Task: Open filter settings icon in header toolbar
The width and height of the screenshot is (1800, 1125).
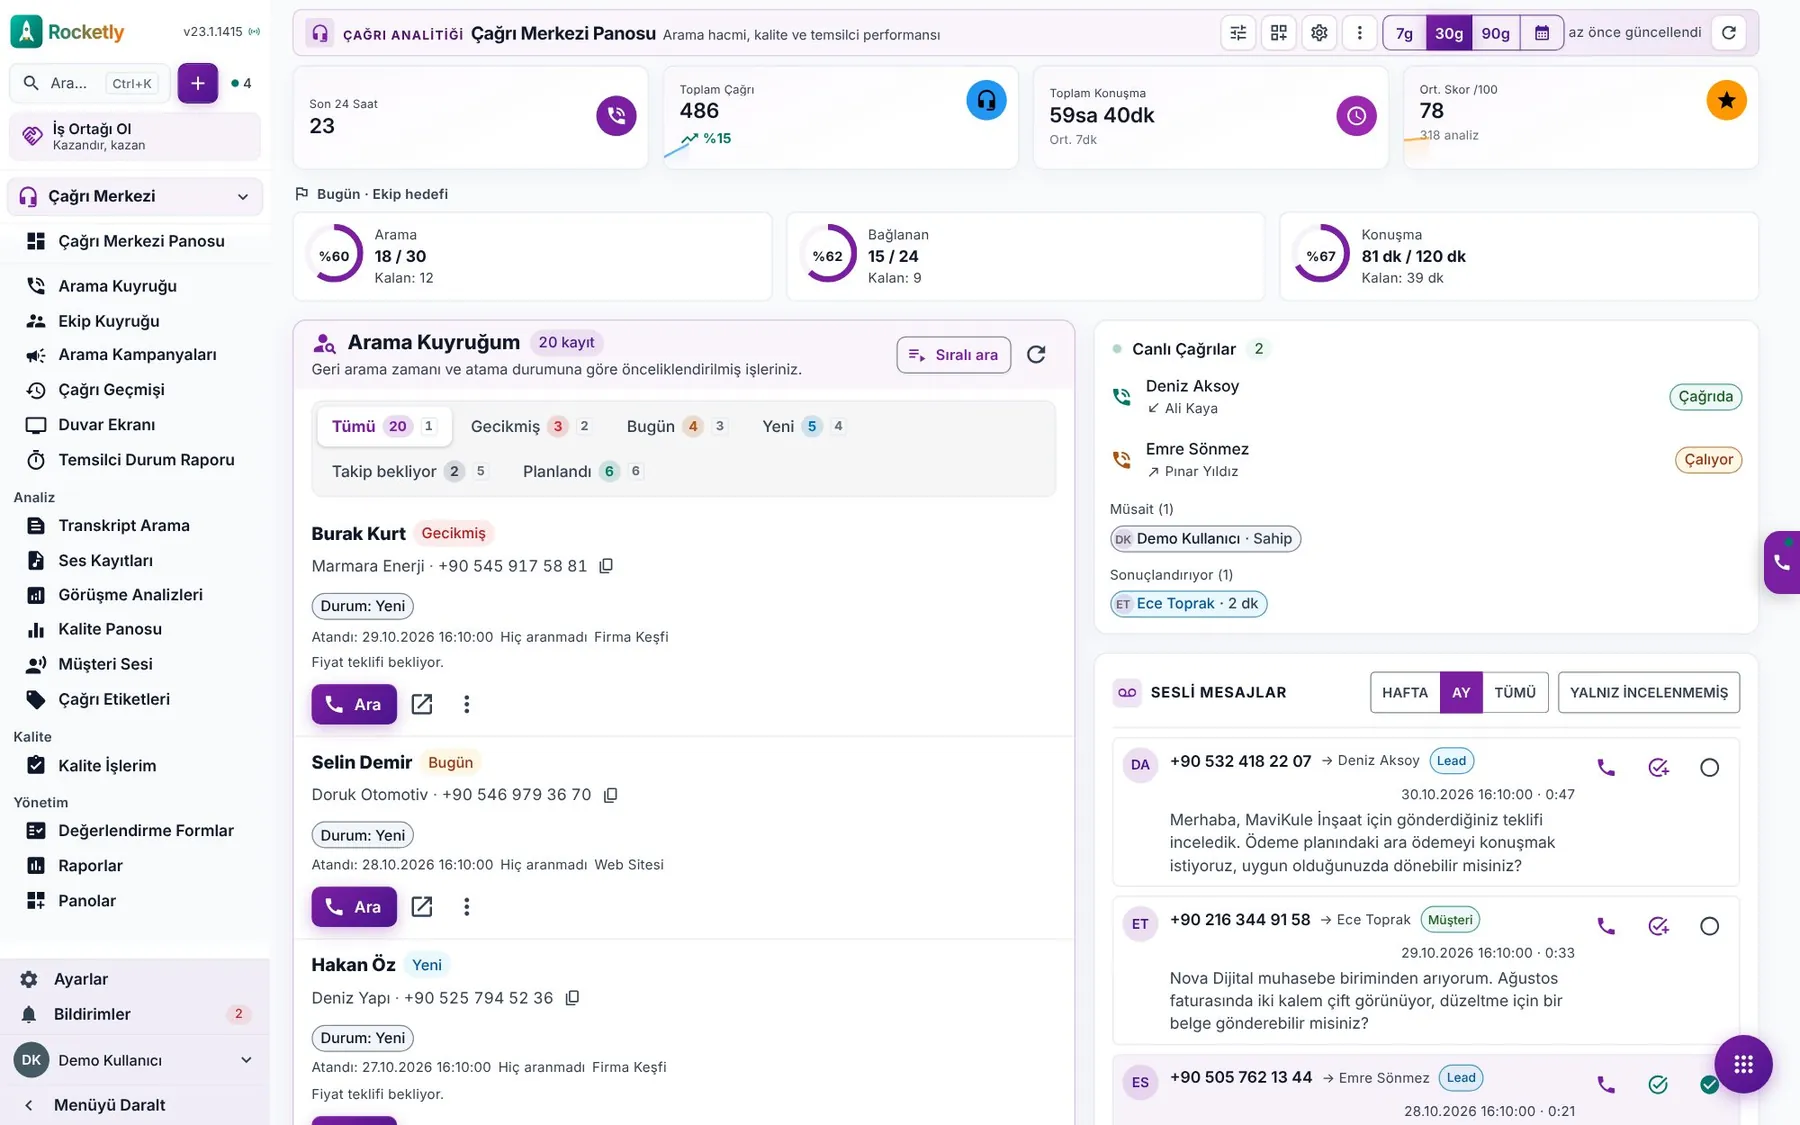Action: point(1238,33)
